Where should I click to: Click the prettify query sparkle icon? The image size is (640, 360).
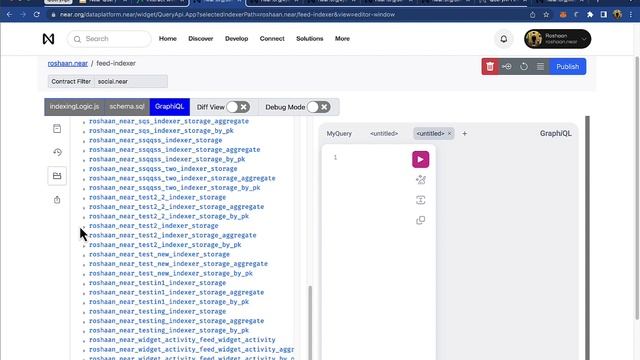pyautogui.click(x=420, y=180)
